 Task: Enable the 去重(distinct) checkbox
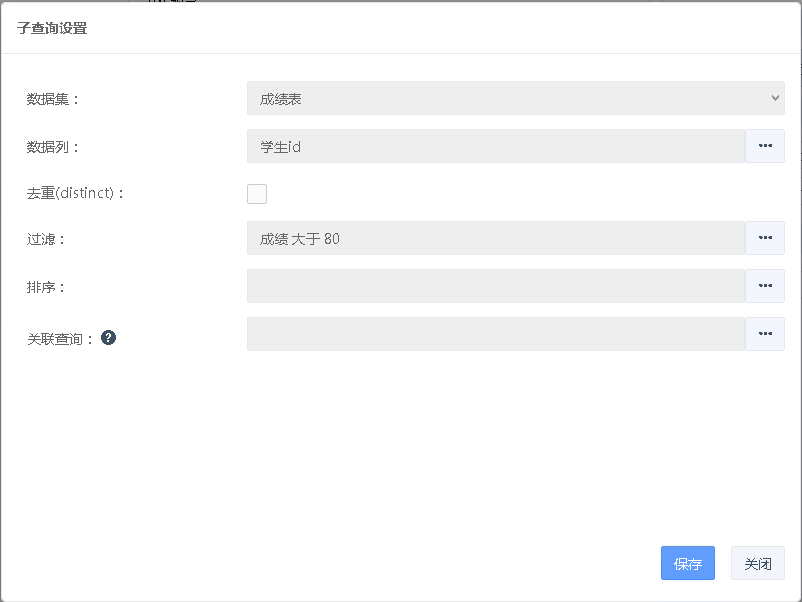tap(257, 194)
